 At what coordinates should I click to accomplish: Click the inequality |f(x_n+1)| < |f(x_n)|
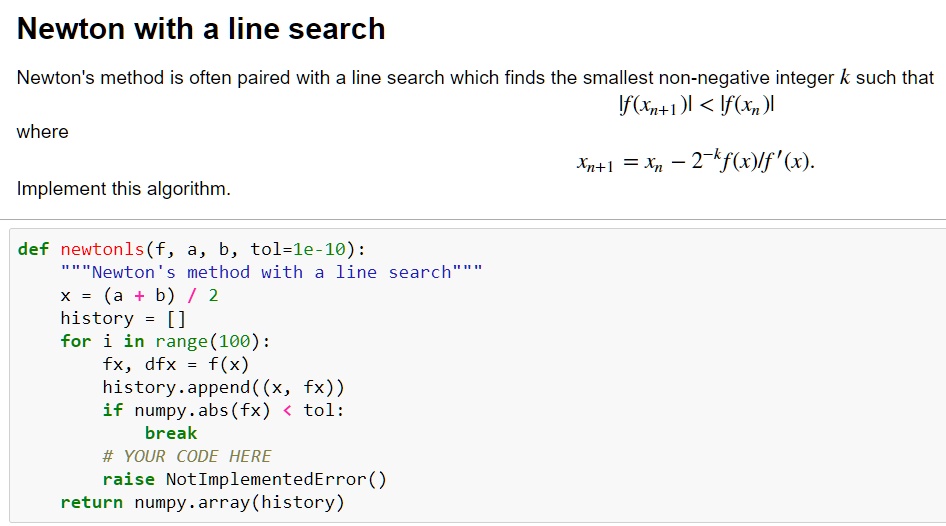698,103
